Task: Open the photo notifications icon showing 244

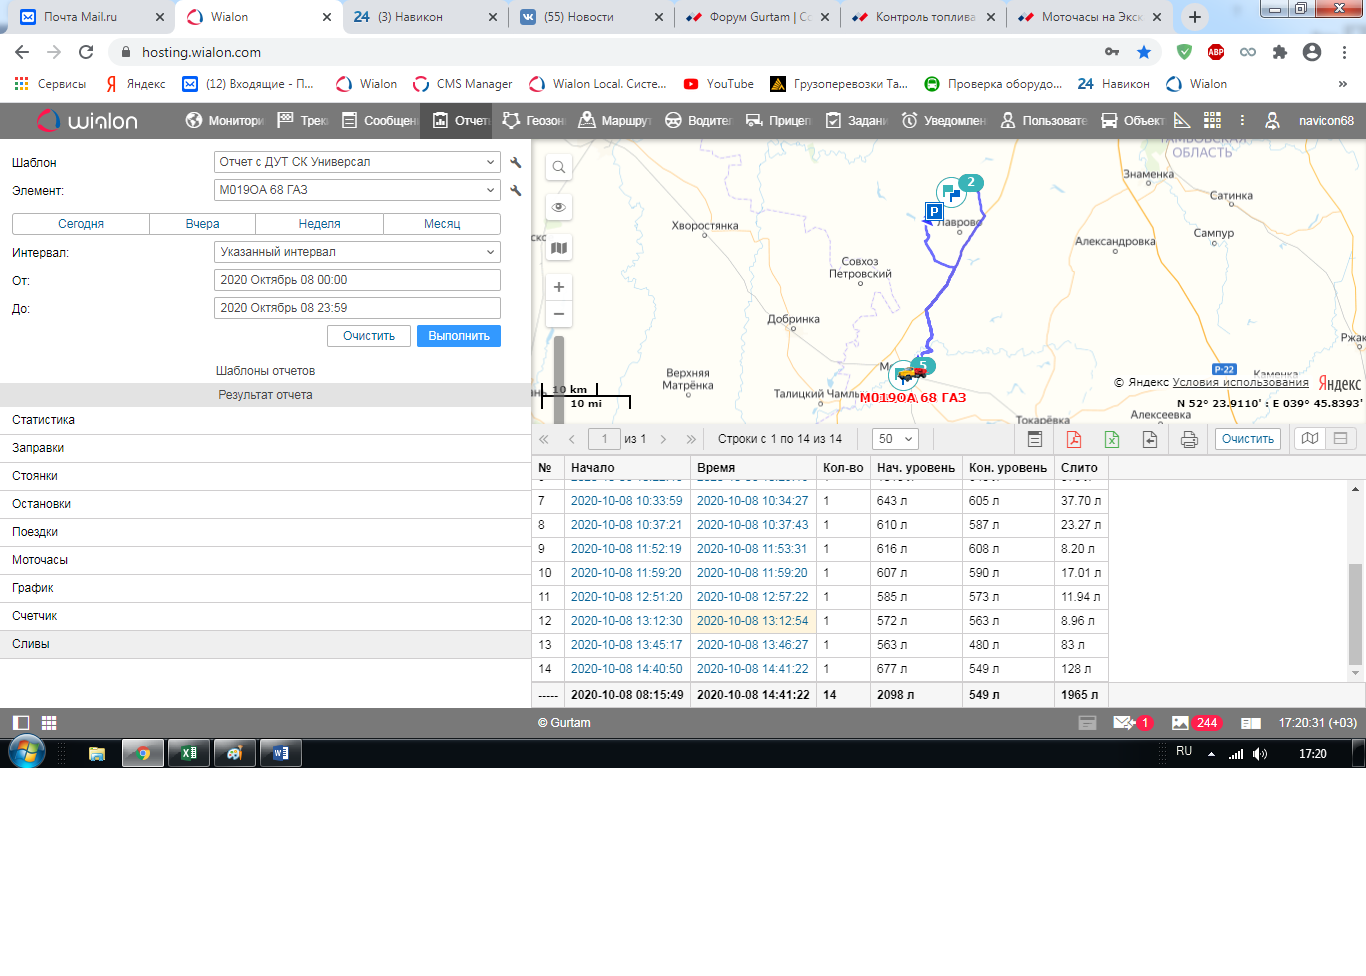Action: click(x=1196, y=723)
